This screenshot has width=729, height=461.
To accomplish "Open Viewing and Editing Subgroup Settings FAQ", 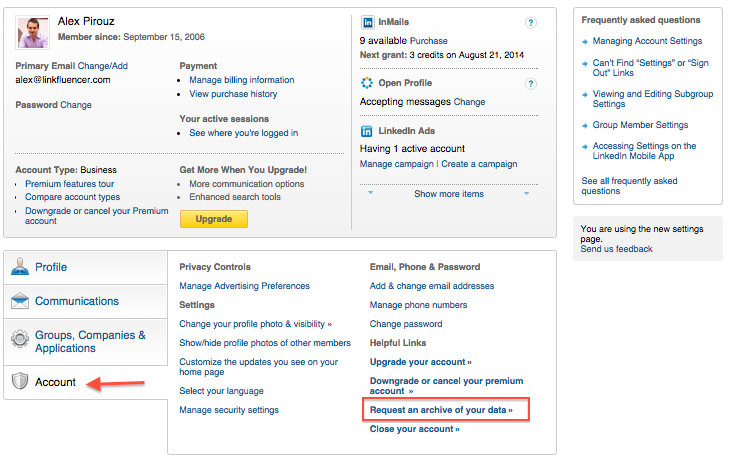I will point(653,99).
